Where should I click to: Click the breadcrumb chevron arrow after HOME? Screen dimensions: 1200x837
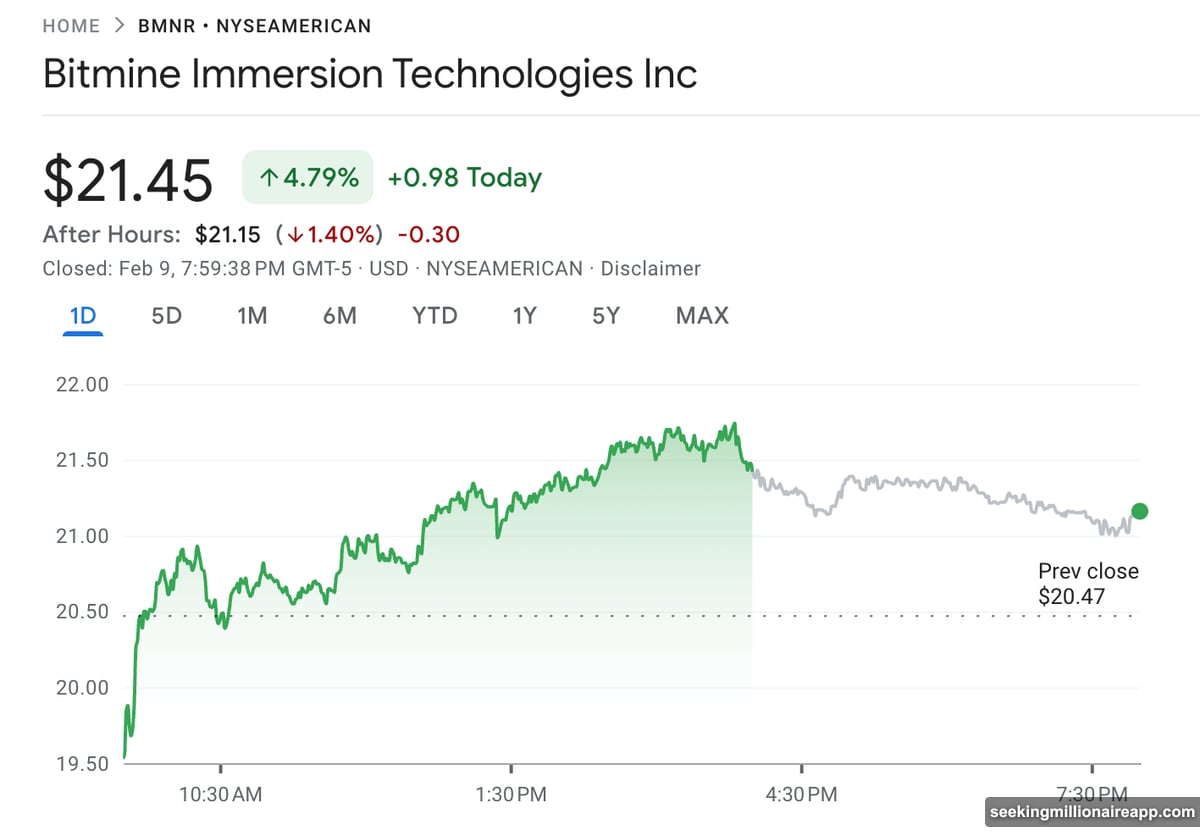tap(119, 26)
